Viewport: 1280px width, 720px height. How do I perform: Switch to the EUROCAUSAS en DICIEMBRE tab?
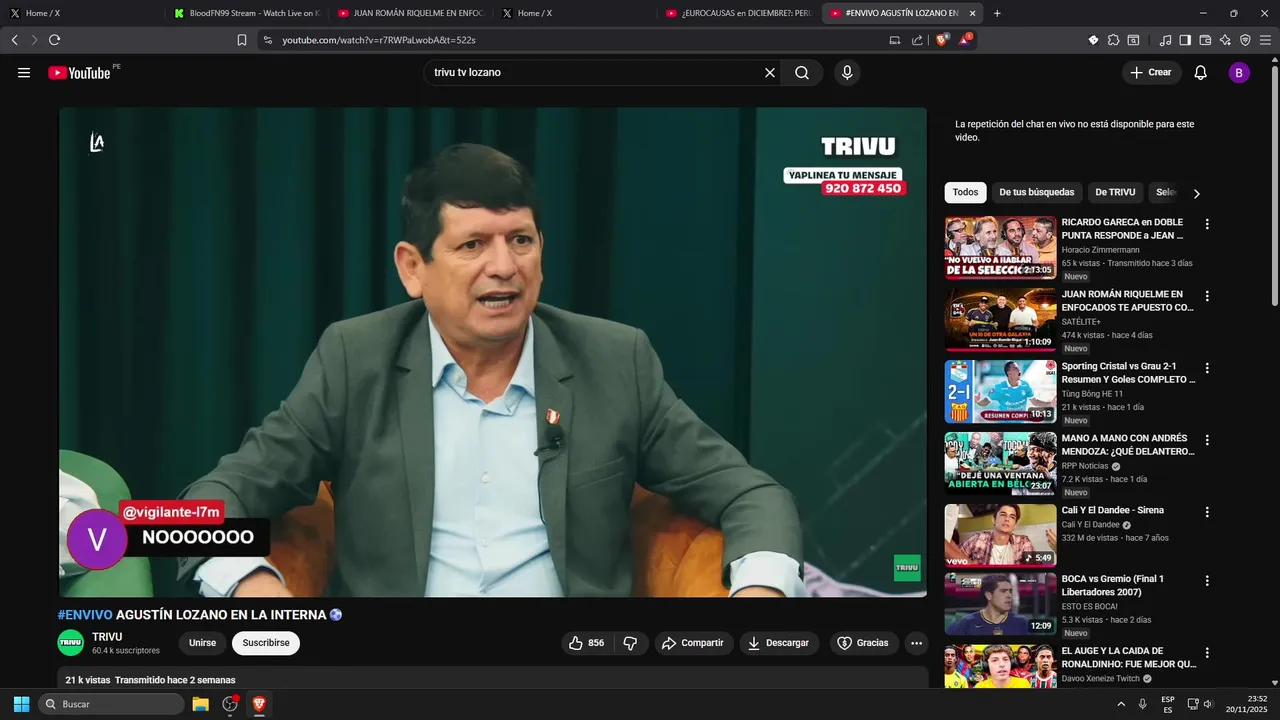(x=739, y=13)
